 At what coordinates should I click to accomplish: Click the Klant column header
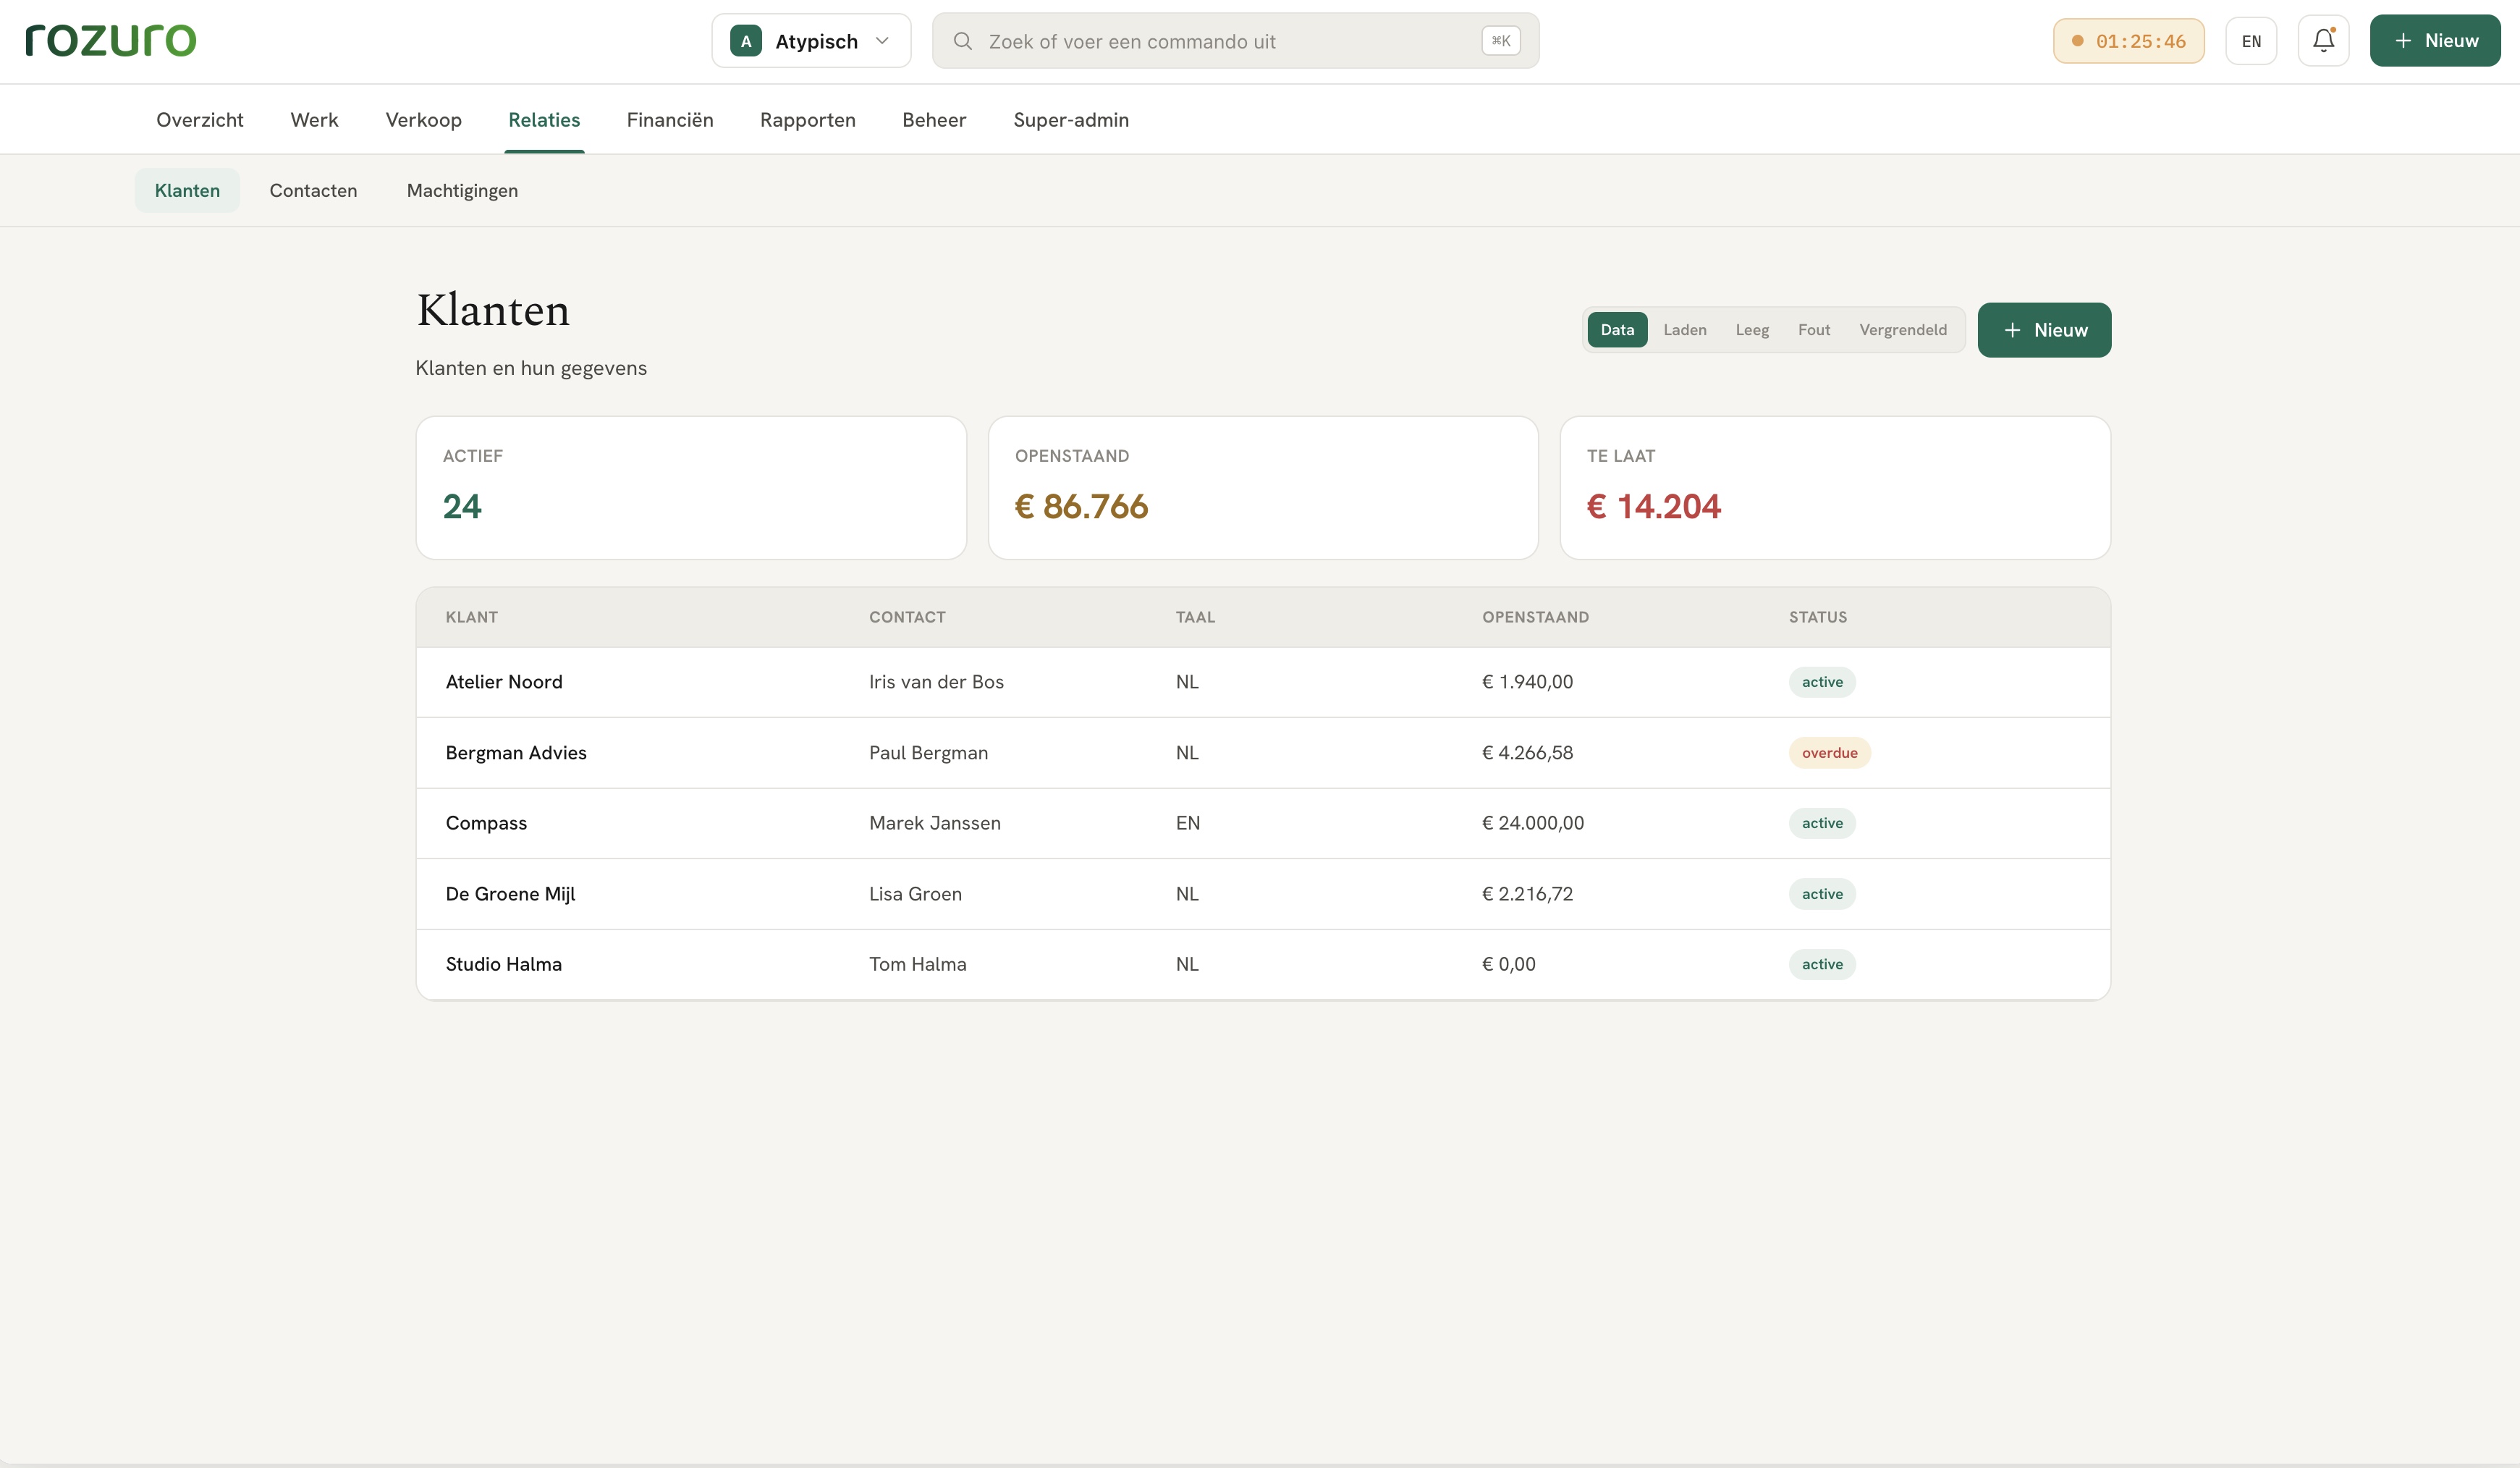click(x=472, y=617)
